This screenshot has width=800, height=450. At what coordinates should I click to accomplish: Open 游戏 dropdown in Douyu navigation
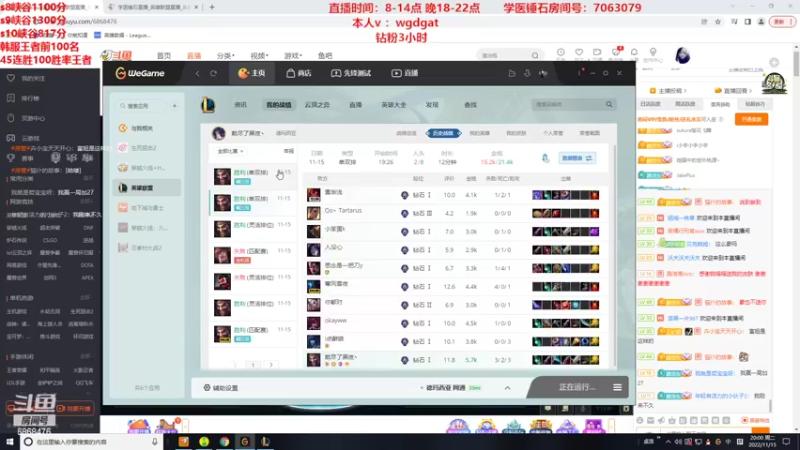click(293, 56)
